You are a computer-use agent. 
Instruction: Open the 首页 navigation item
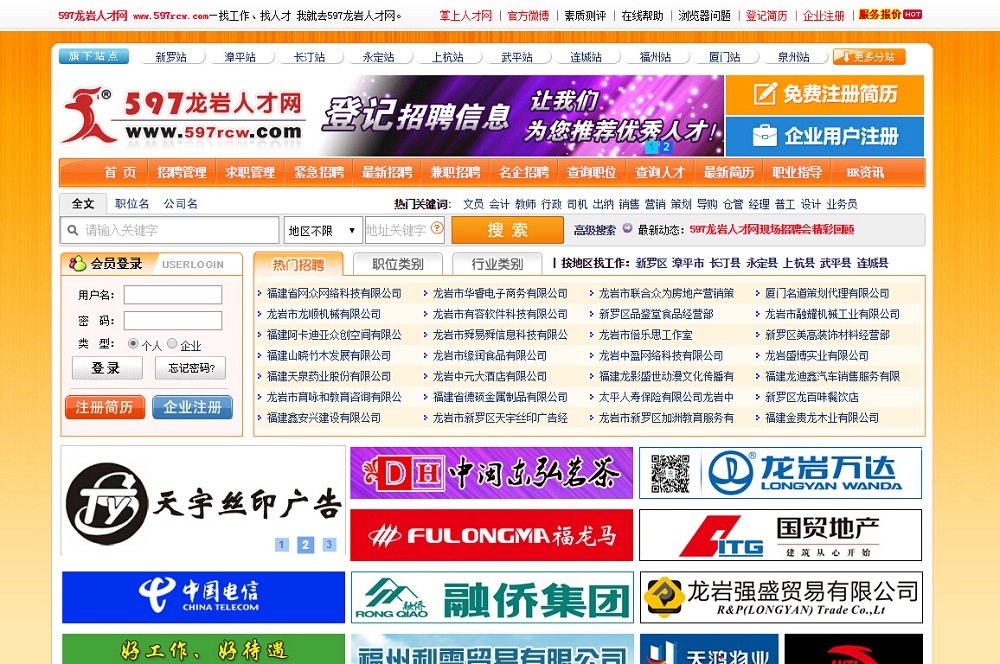120,172
